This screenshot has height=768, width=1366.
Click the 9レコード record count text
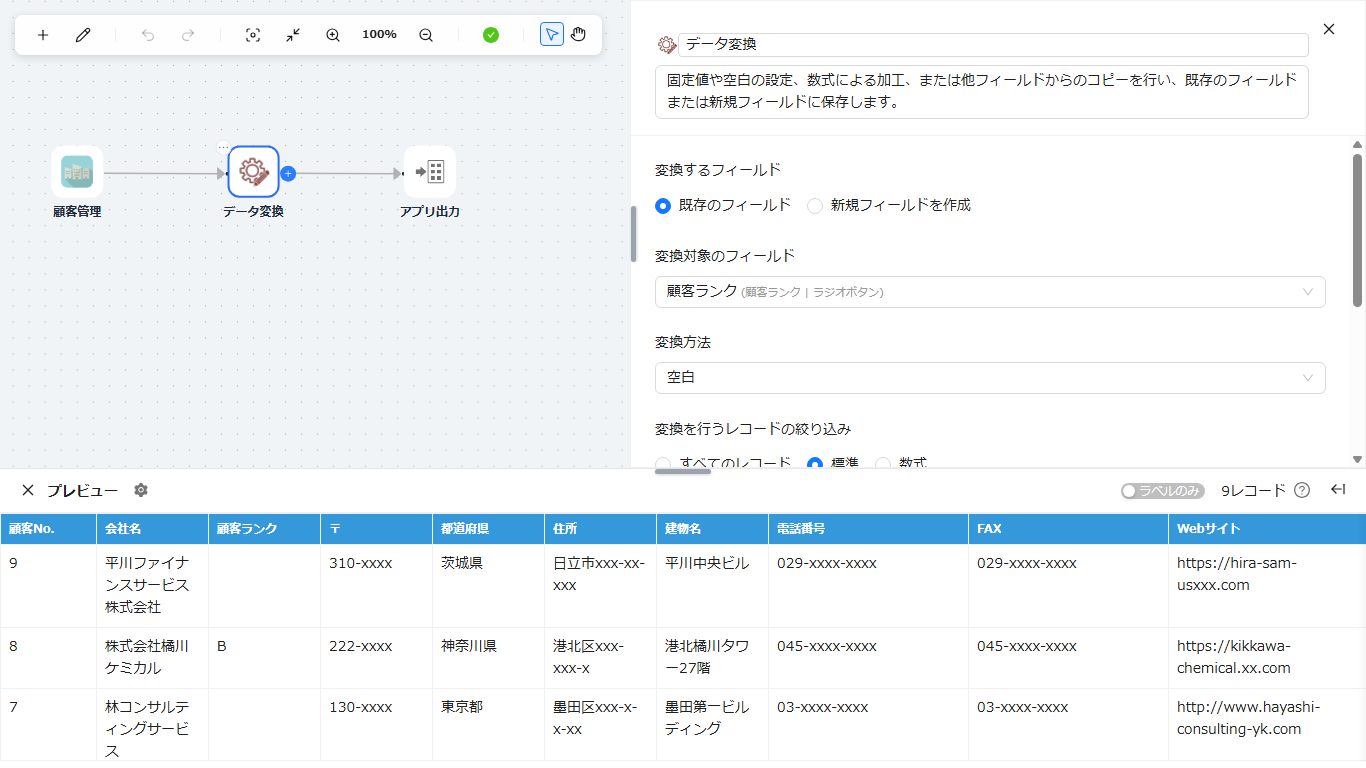click(1253, 491)
